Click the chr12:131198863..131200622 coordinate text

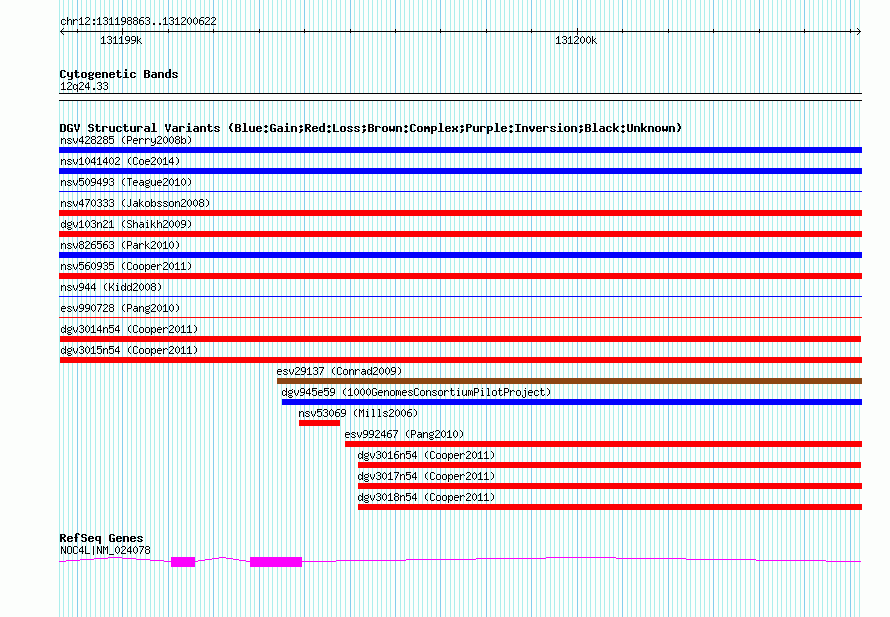click(138, 22)
